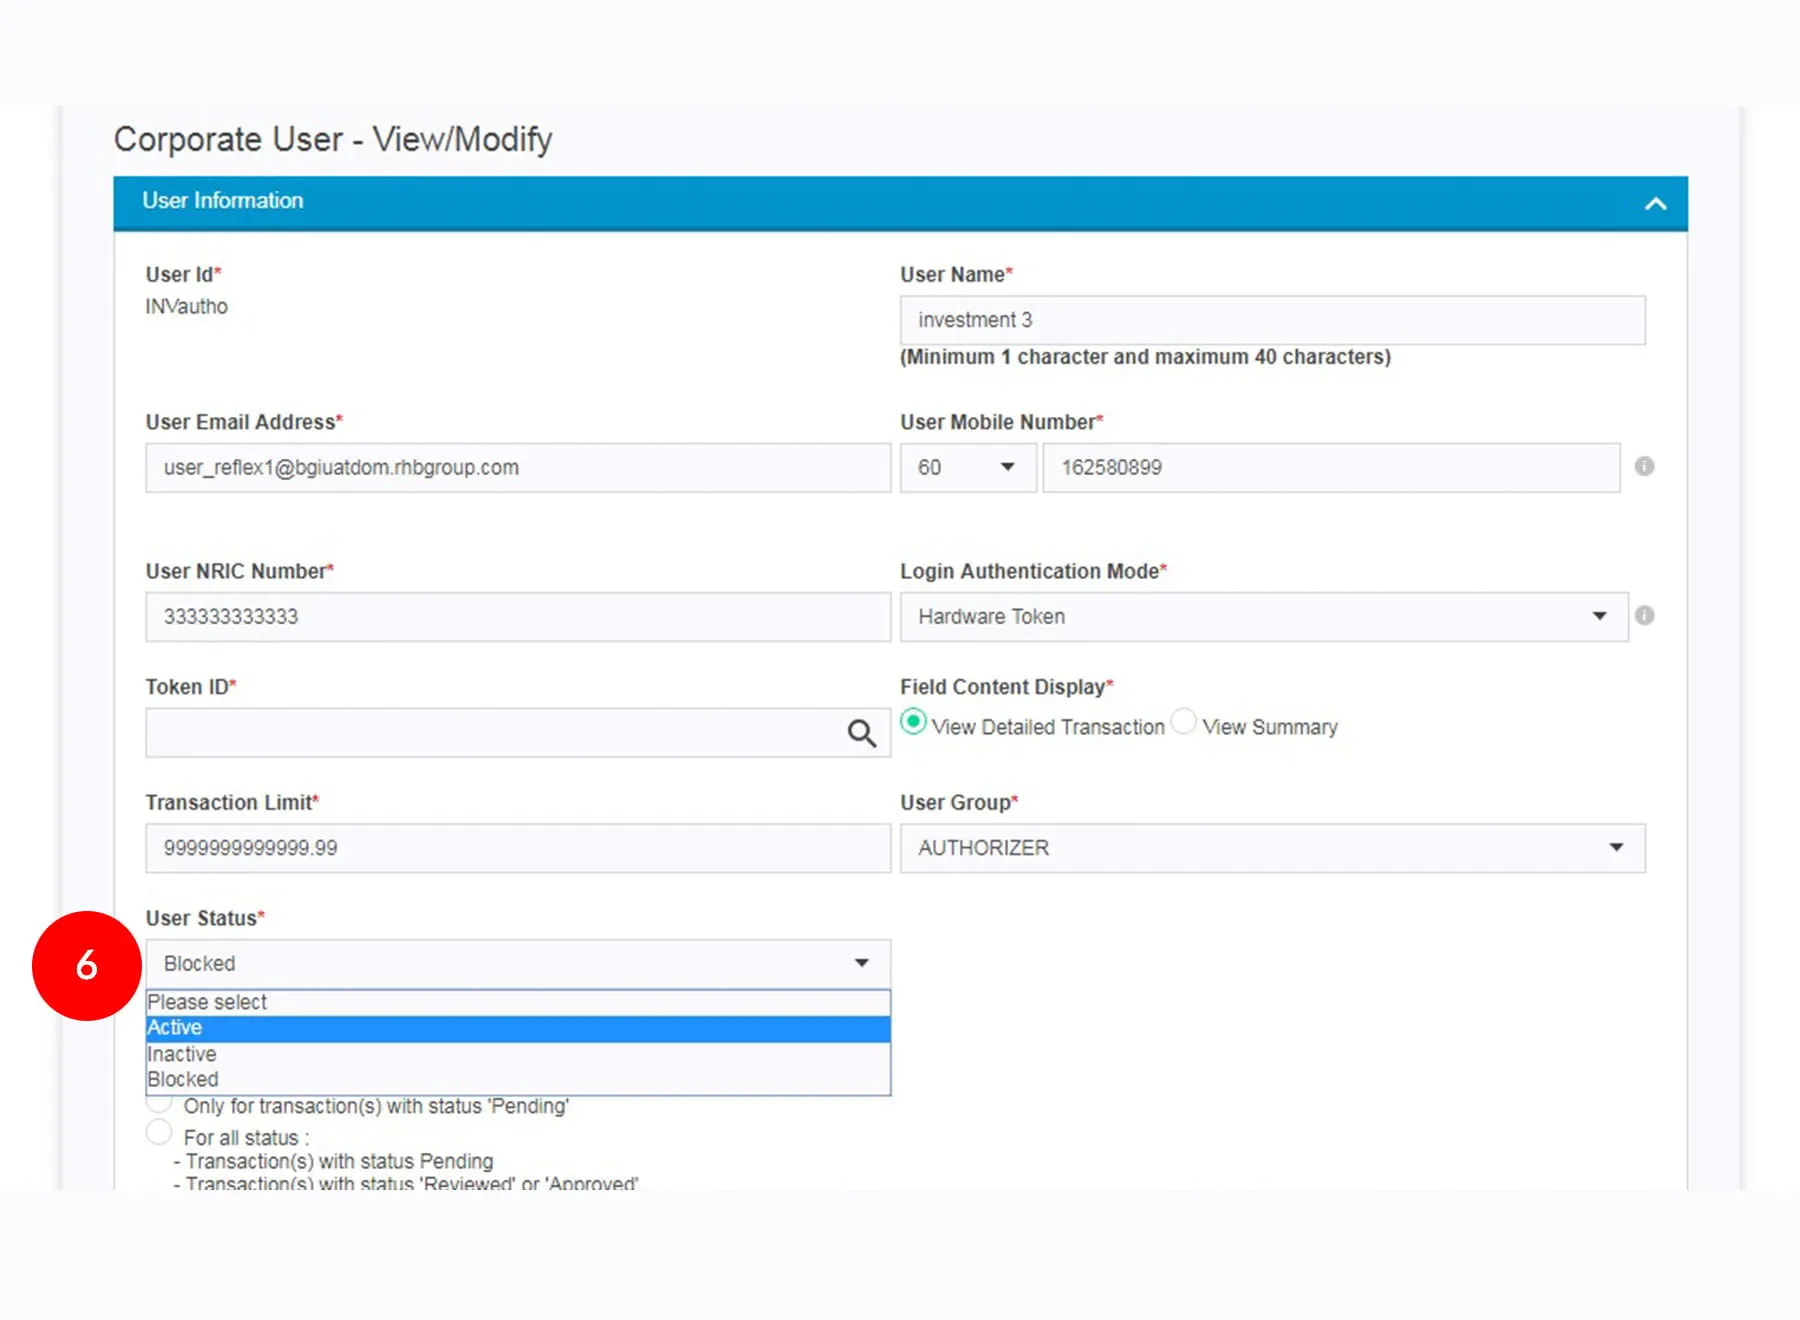Screen dimensions: 1800x1320
Task: Pick 'Please select' in status list
Action: point(517,1002)
